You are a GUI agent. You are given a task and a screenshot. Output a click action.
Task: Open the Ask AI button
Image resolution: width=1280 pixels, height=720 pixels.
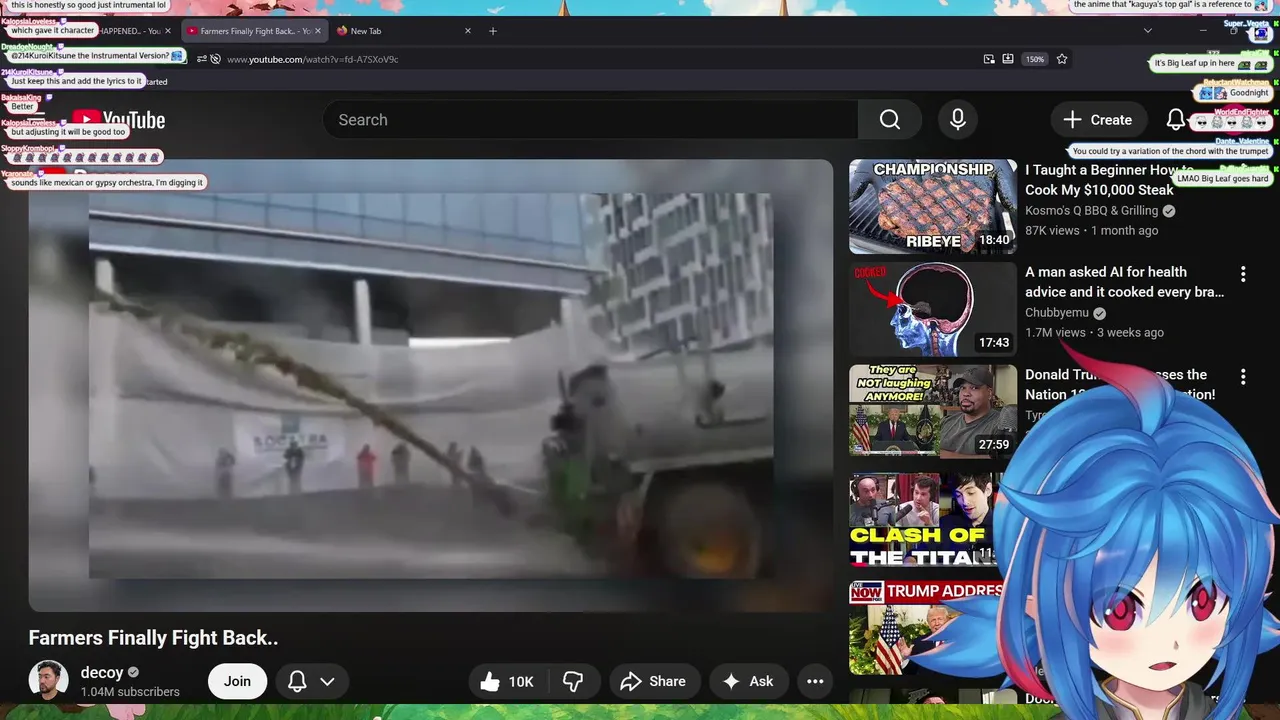(x=749, y=682)
